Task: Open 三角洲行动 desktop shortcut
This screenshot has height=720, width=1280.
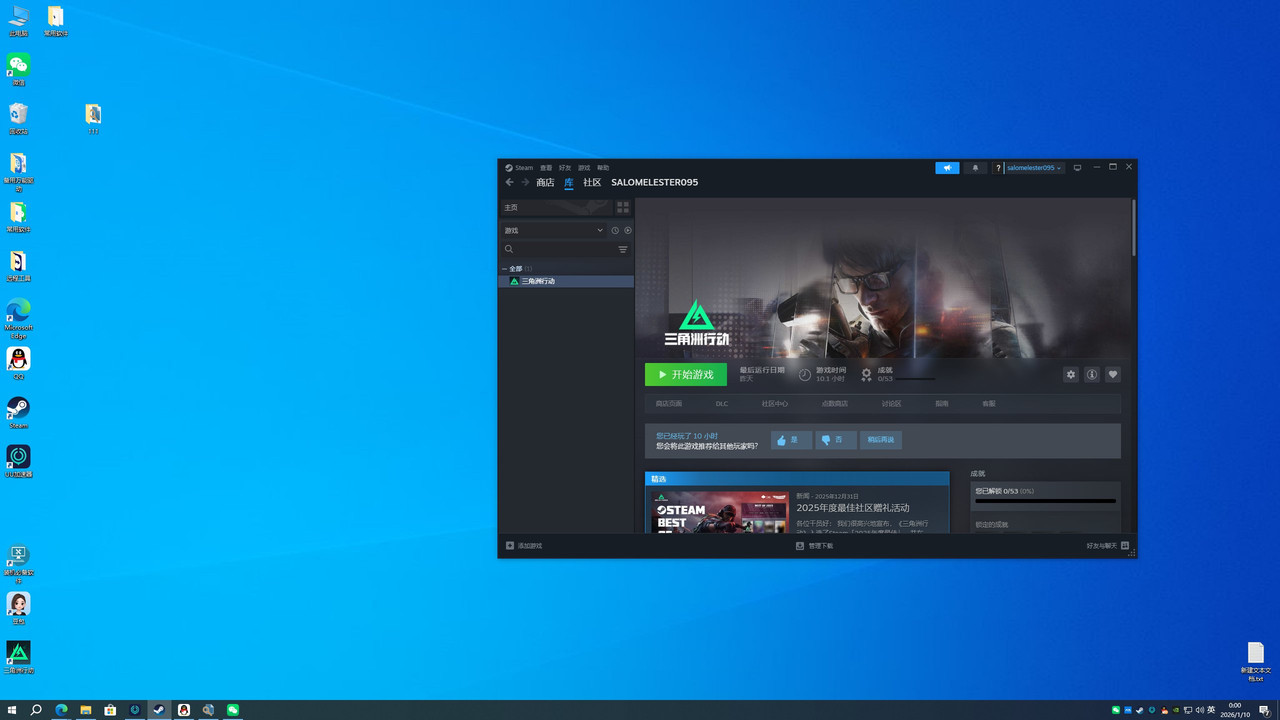Action: [18, 657]
